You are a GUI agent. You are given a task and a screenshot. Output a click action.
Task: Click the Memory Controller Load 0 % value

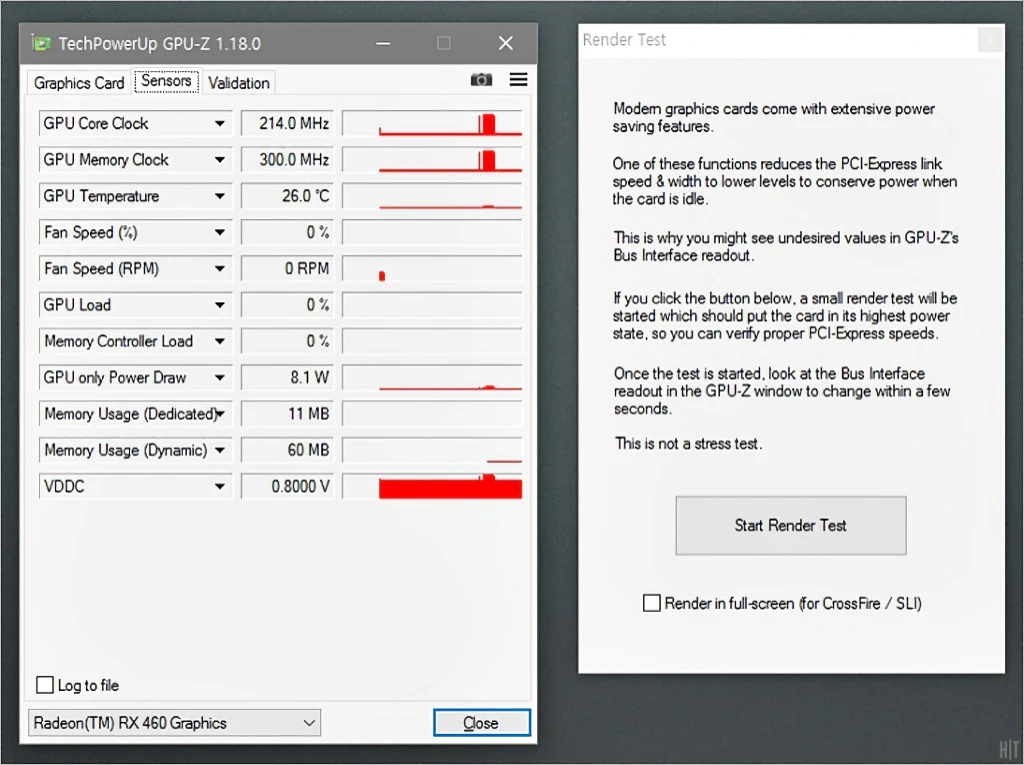pos(287,341)
